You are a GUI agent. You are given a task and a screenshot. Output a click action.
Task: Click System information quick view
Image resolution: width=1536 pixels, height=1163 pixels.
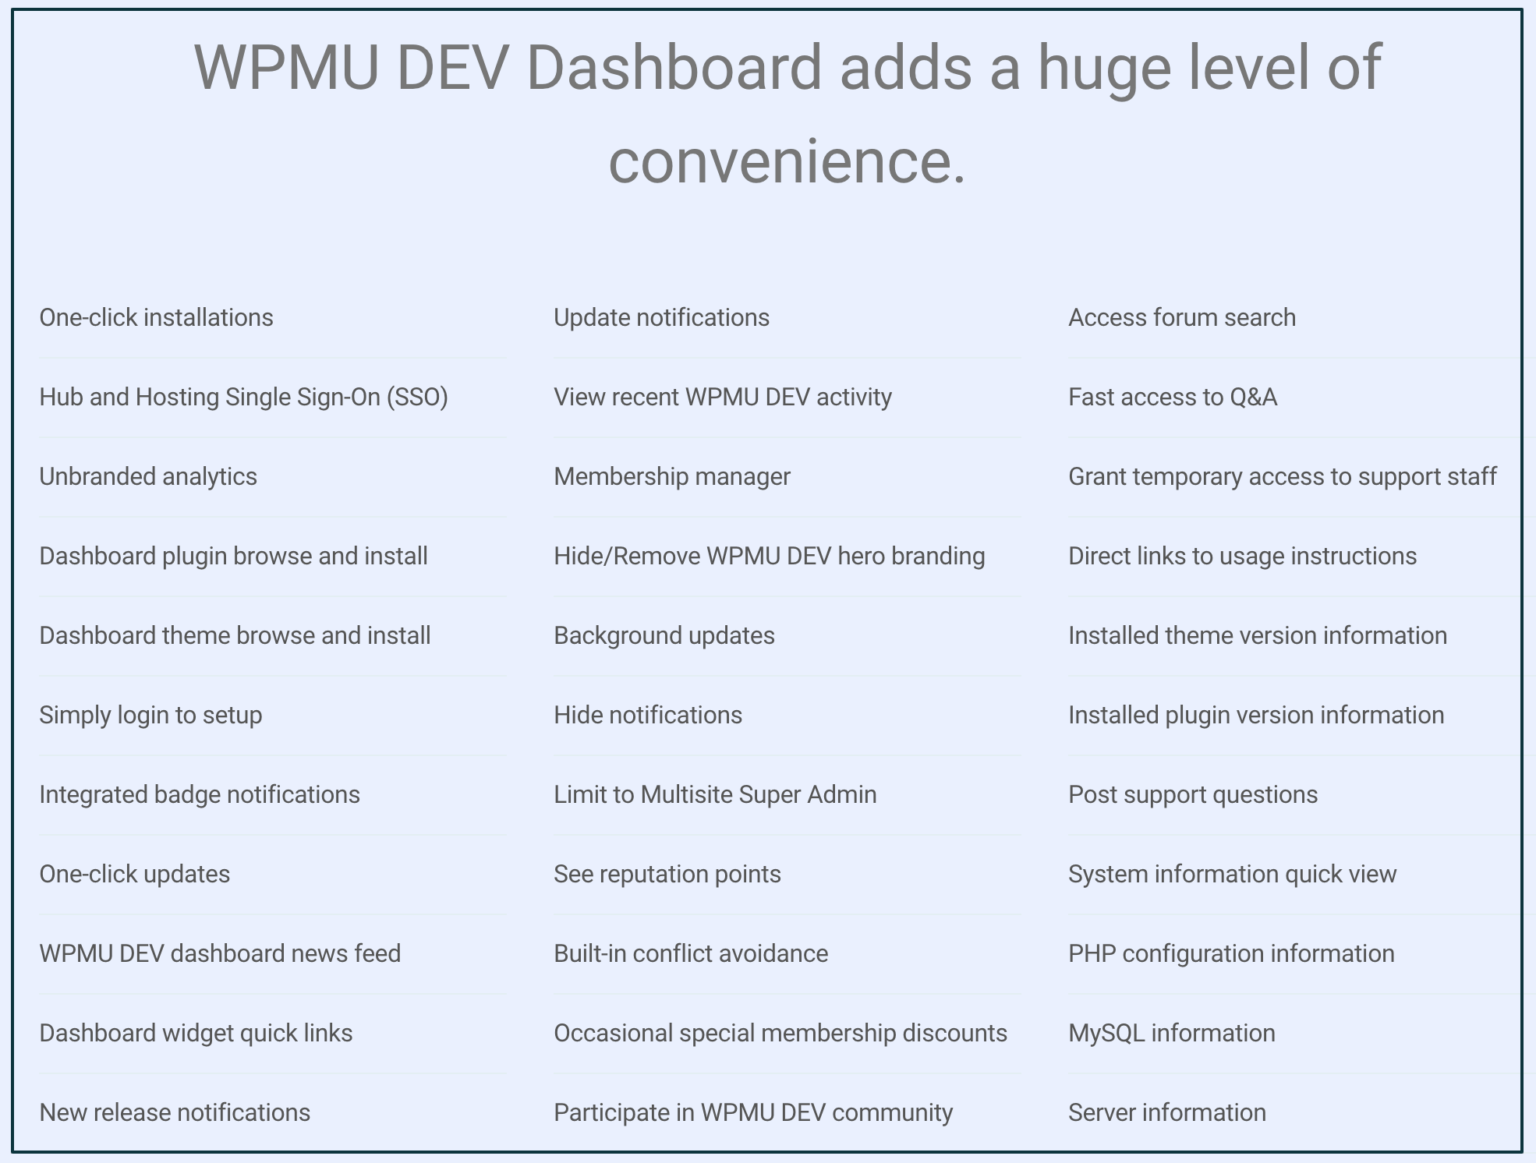point(1232,874)
